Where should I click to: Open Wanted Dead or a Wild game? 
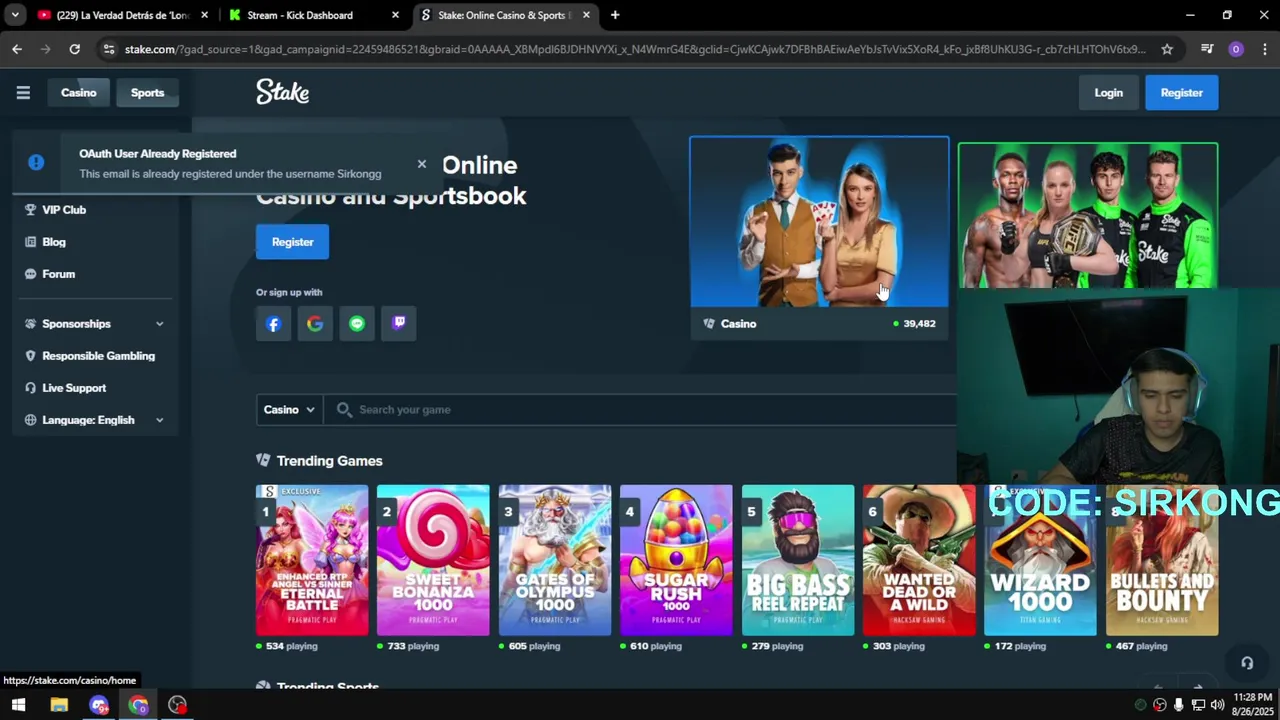919,560
